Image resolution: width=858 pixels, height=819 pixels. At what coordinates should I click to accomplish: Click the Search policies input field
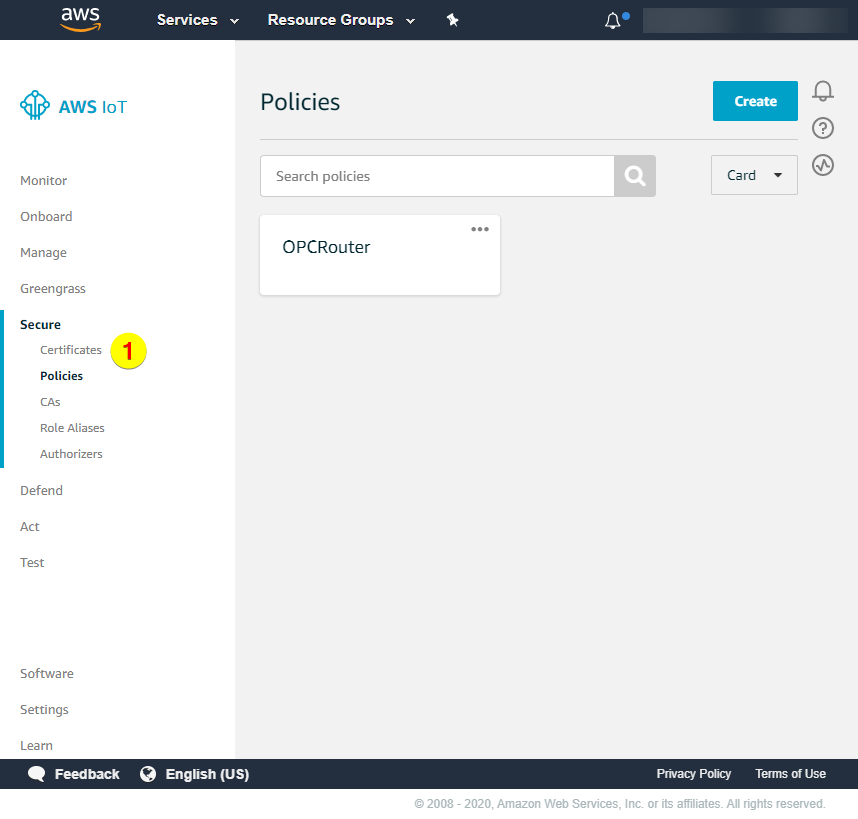(x=436, y=176)
